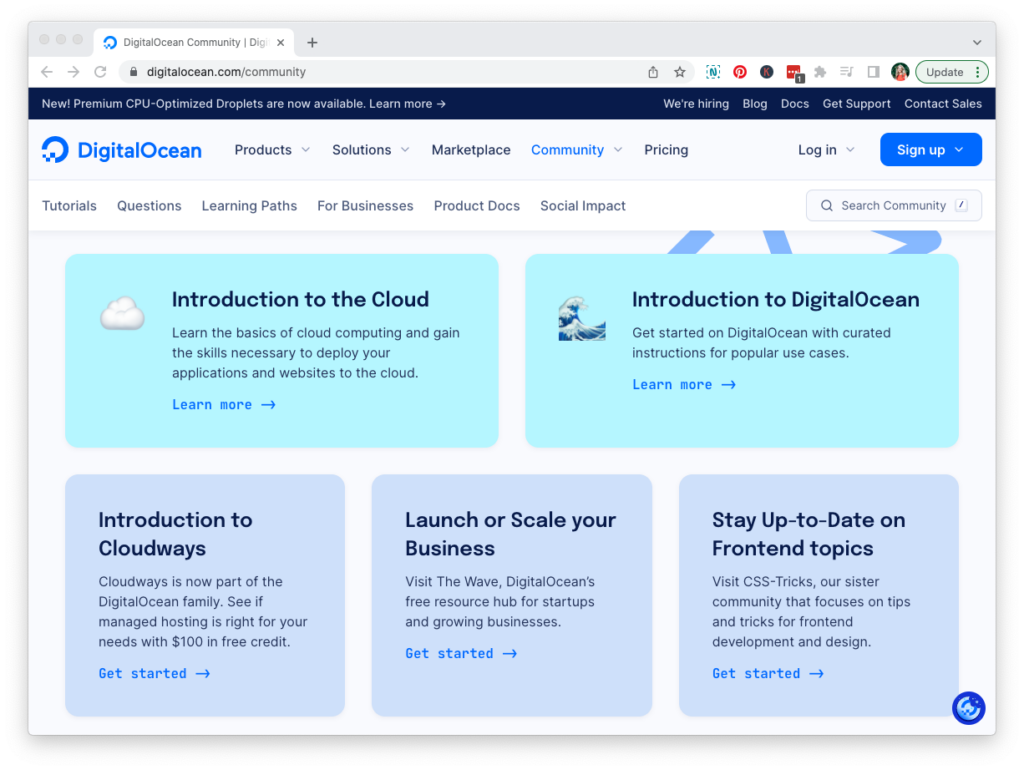Click the floating chat widget icon bottom right
This screenshot has height=770, width=1024.
click(x=967, y=708)
